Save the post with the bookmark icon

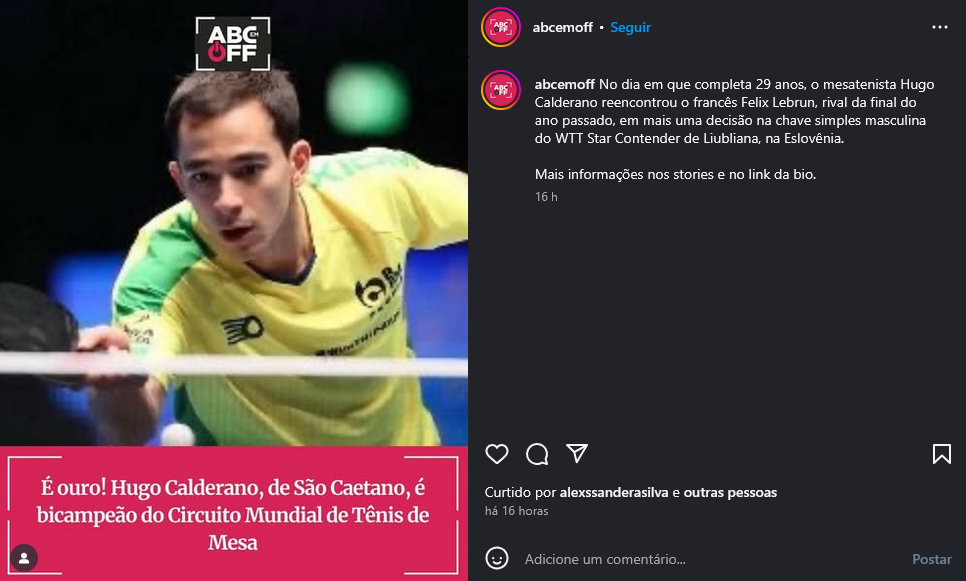click(941, 454)
